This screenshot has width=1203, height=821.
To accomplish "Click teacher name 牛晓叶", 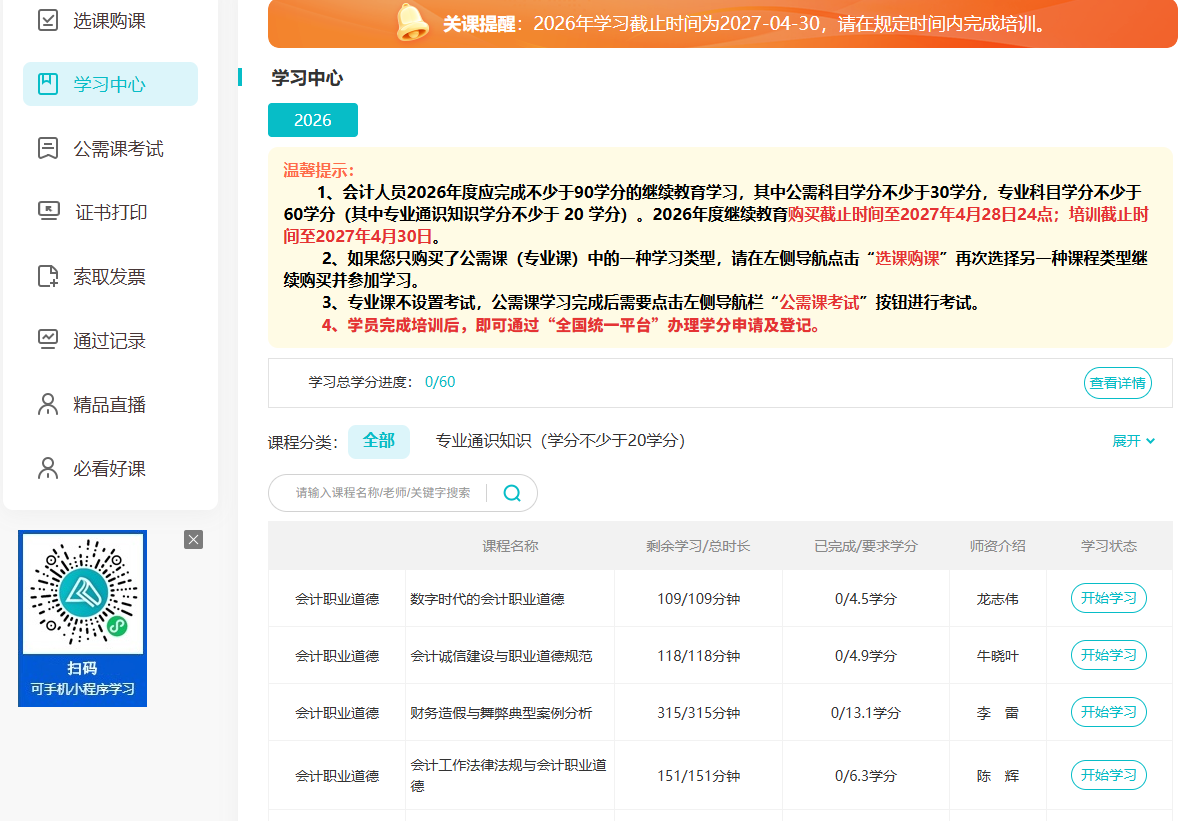I will 998,657.
